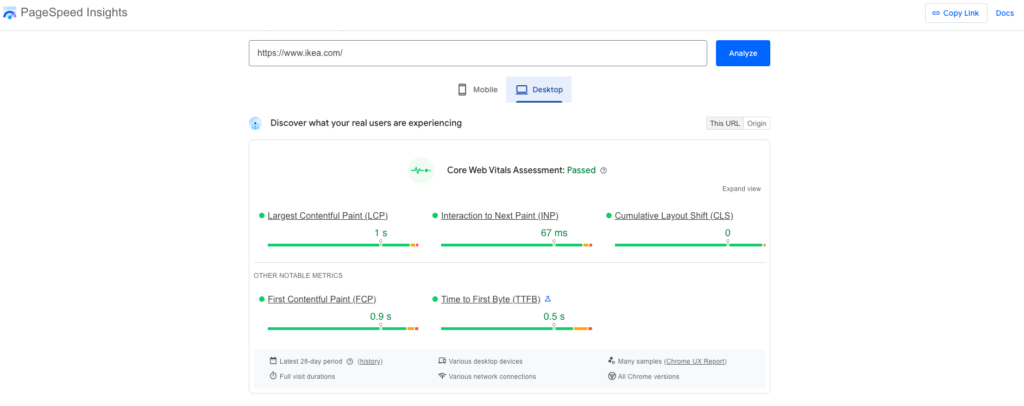Click 'Various desktop devices' text
1024x406 pixels.
pos(485,362)
